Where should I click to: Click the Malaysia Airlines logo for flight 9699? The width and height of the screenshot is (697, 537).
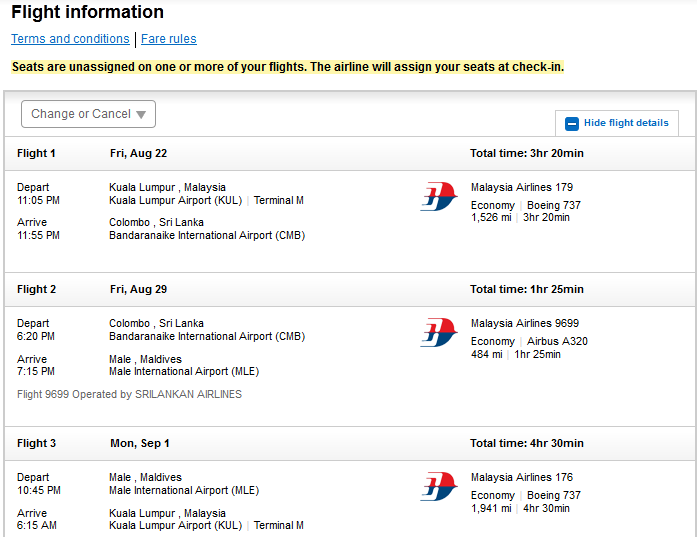[x=439, y=332]
